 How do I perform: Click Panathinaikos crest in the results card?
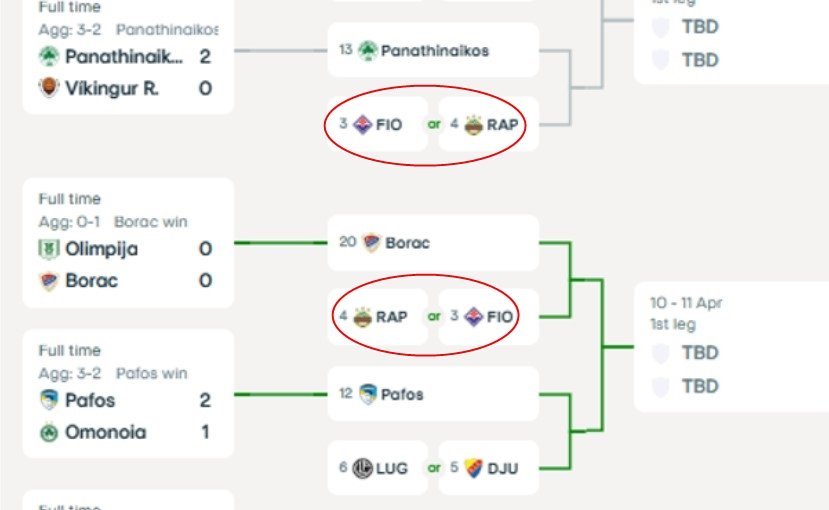click(49, 56)
